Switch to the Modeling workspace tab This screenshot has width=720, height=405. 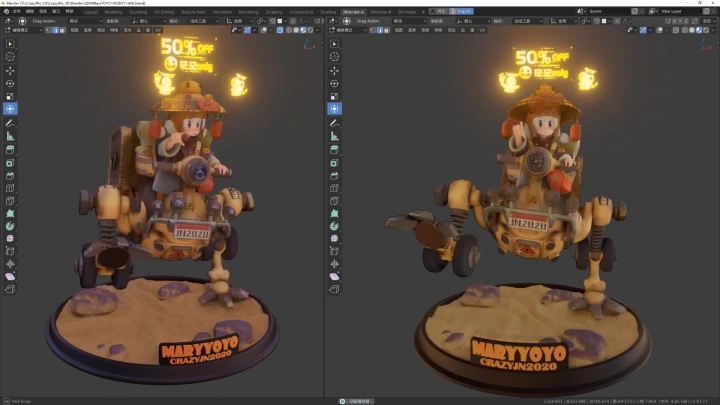pos(113,12)
